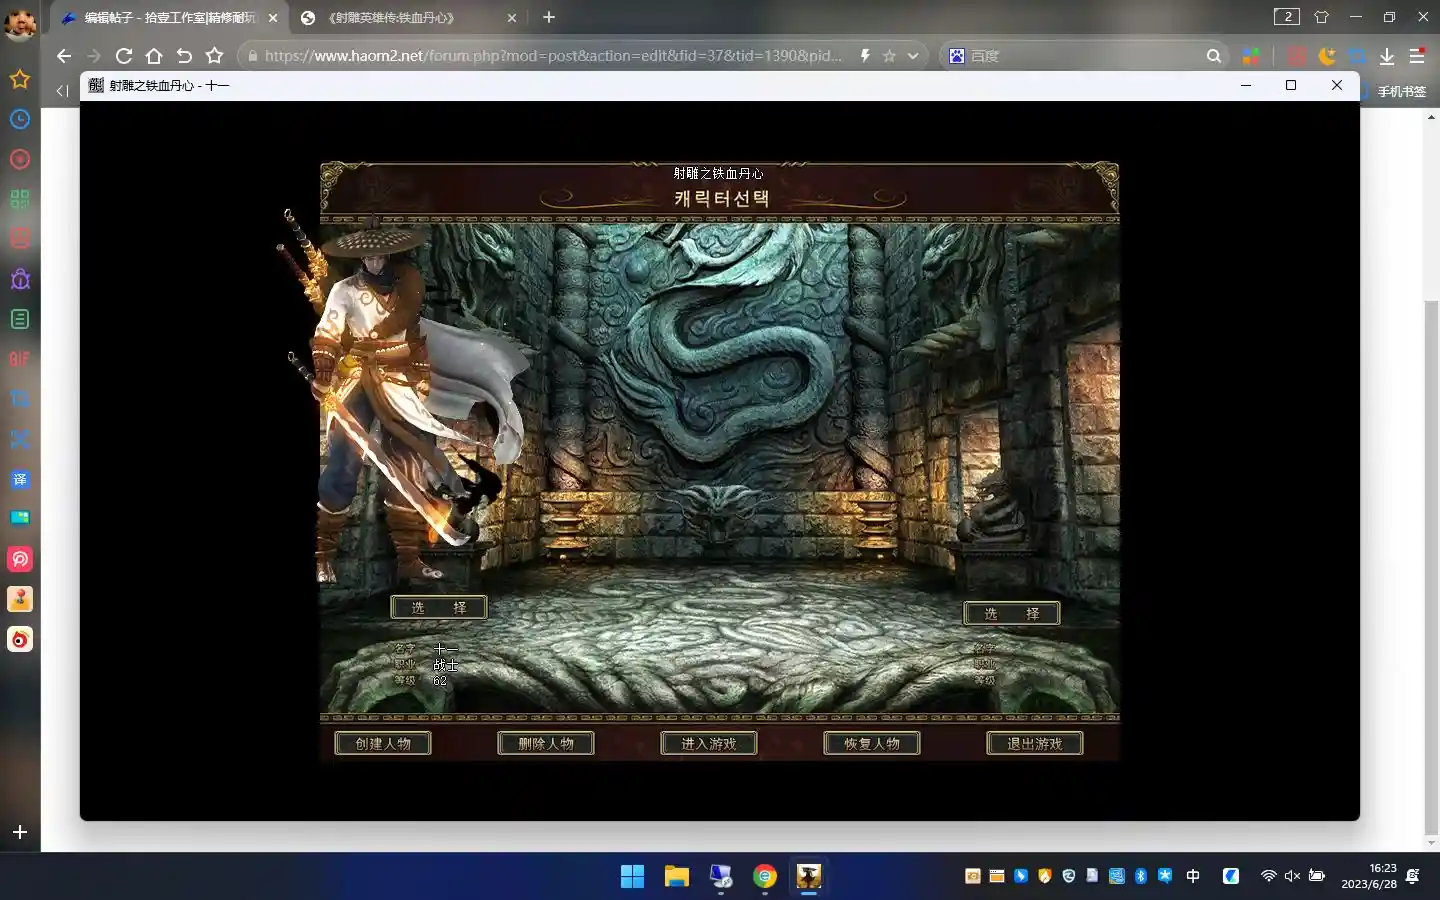This screenshot has height=900, width=1440.
Task: Click the 译 translate sidebar icon
Action: pyautogui.click(x=20, y=479)
